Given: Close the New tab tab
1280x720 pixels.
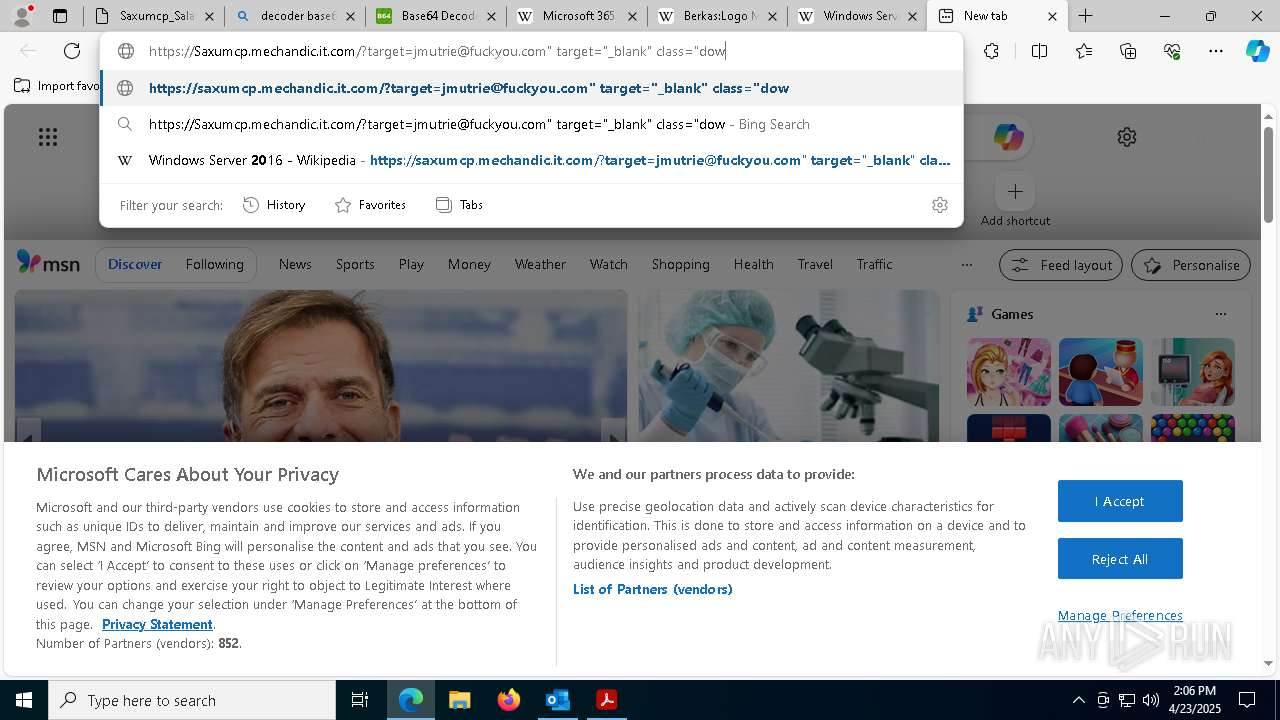Looking at the screenshot, I should 1052,16.
